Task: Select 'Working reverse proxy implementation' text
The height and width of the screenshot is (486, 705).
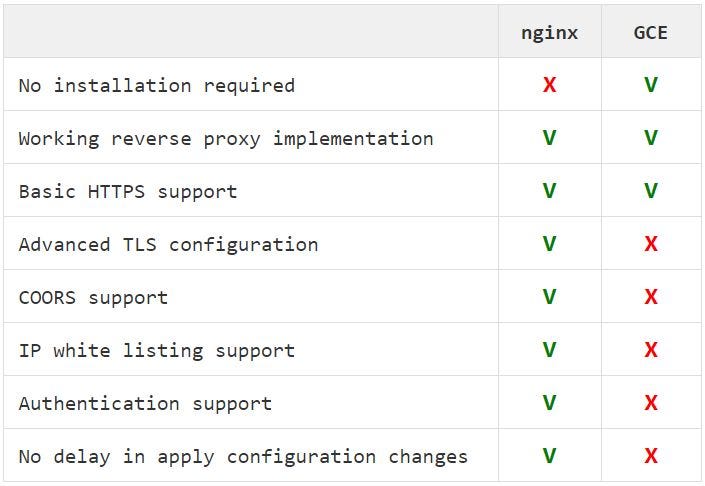Action: pyautogui.click(x=226, y=138)
